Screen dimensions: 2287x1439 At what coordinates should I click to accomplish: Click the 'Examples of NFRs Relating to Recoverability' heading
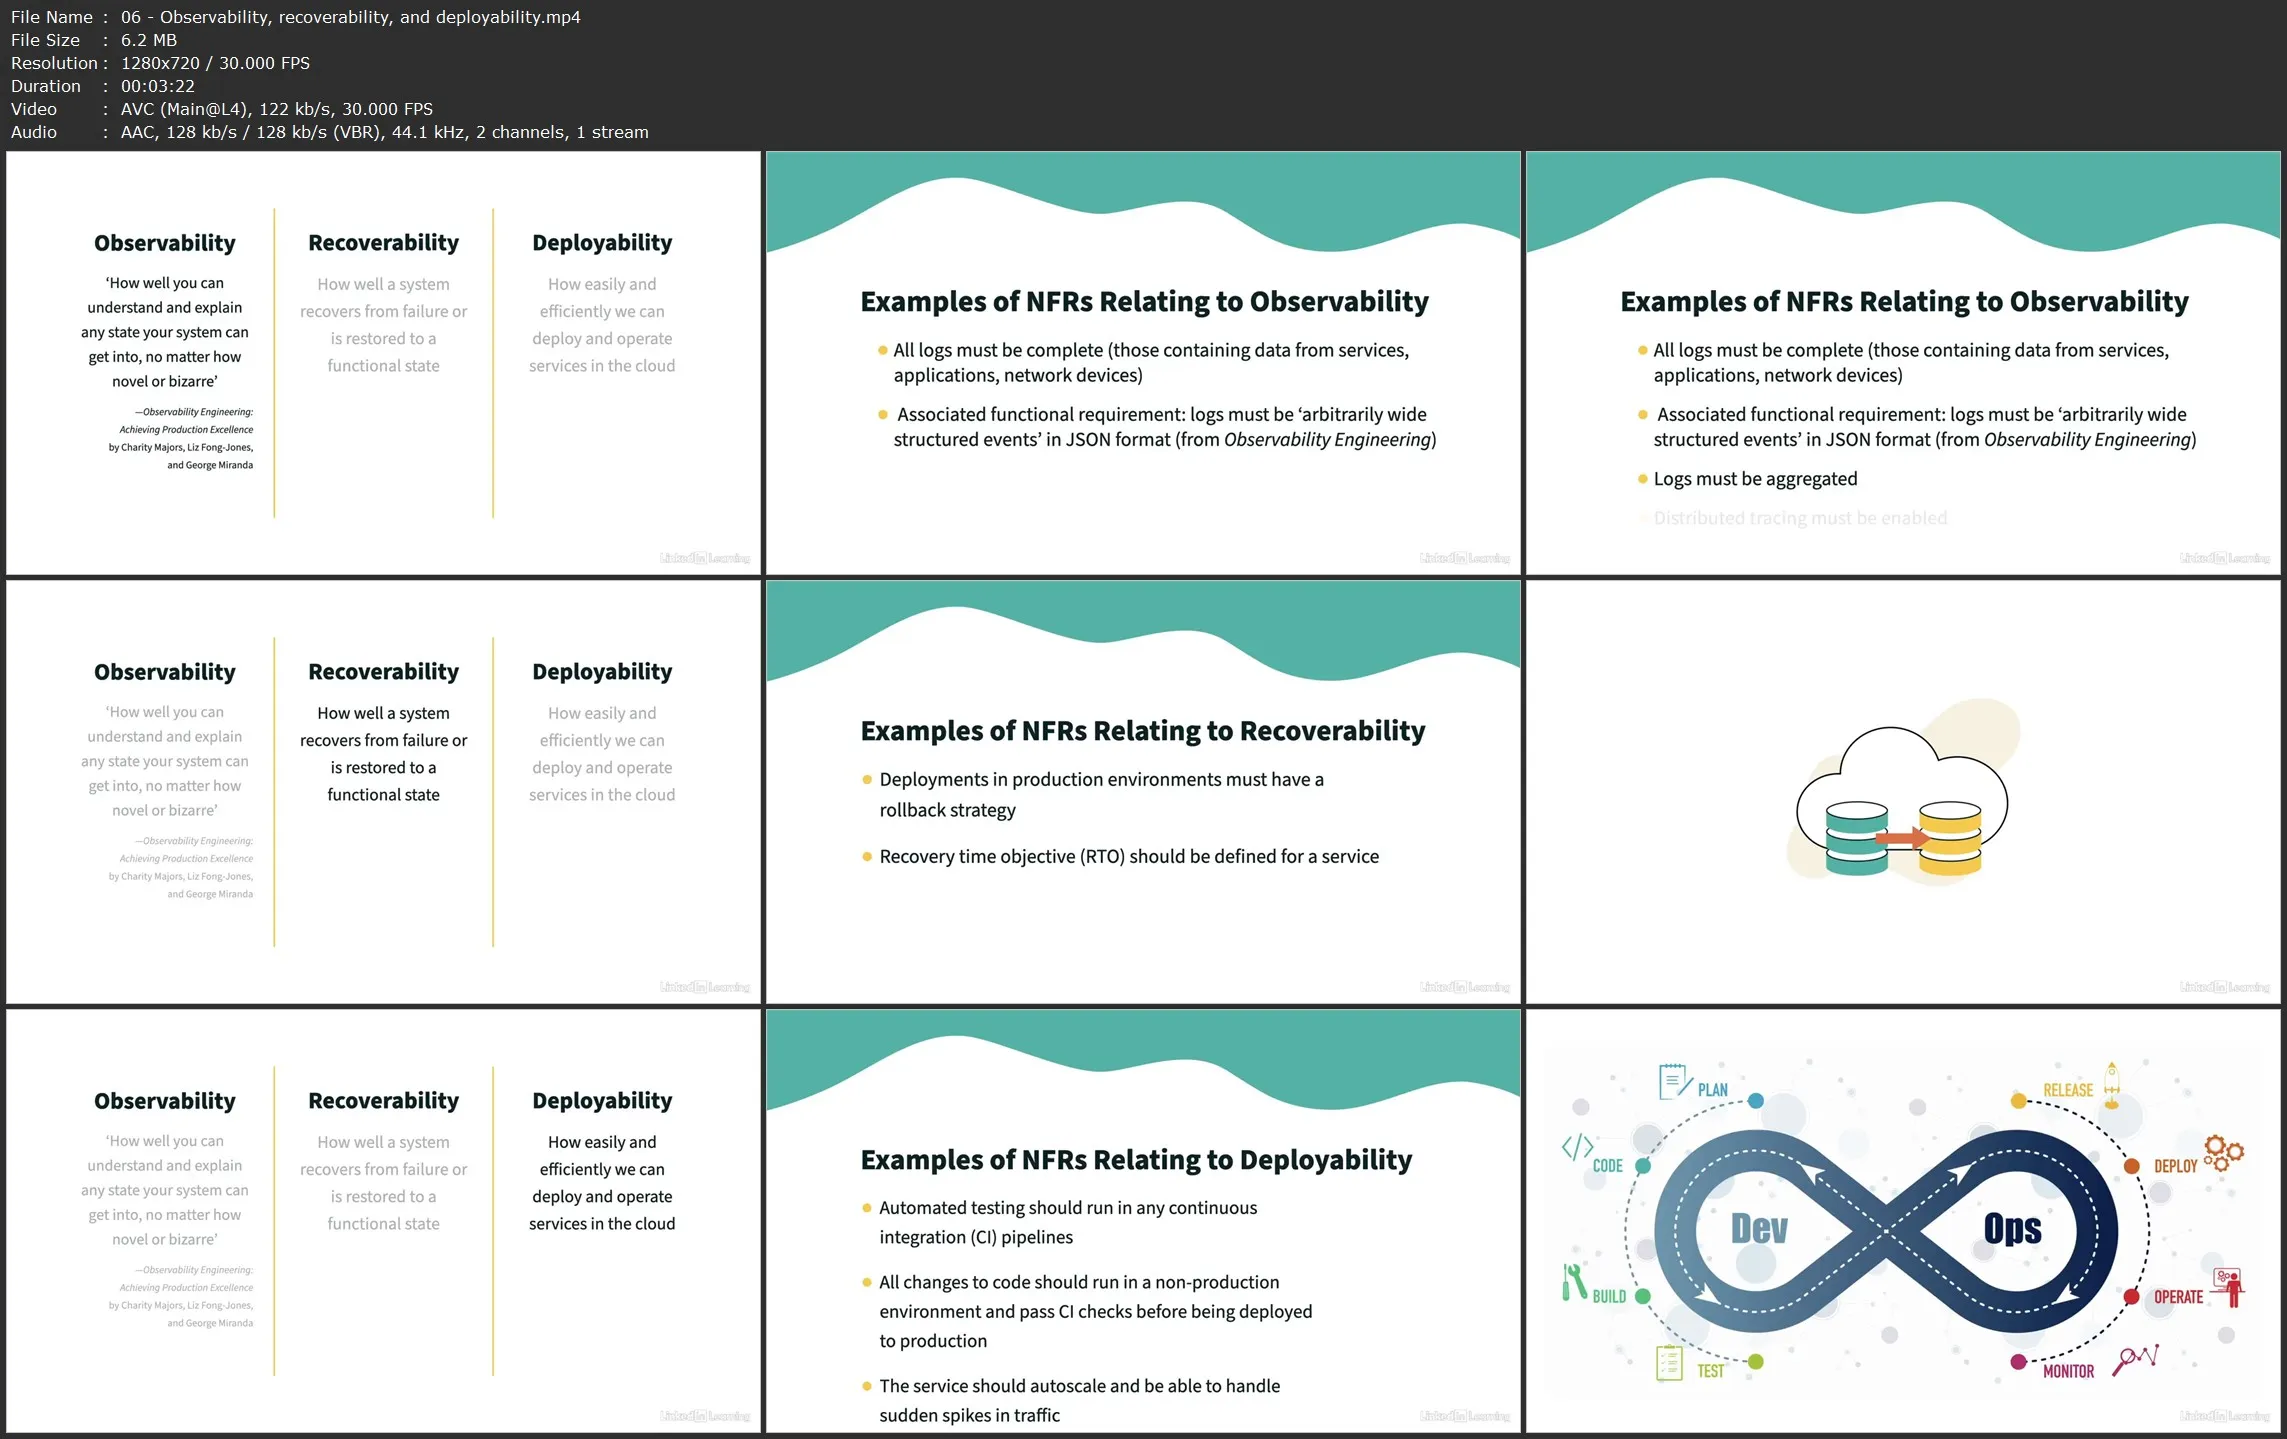click(1142, 731)
